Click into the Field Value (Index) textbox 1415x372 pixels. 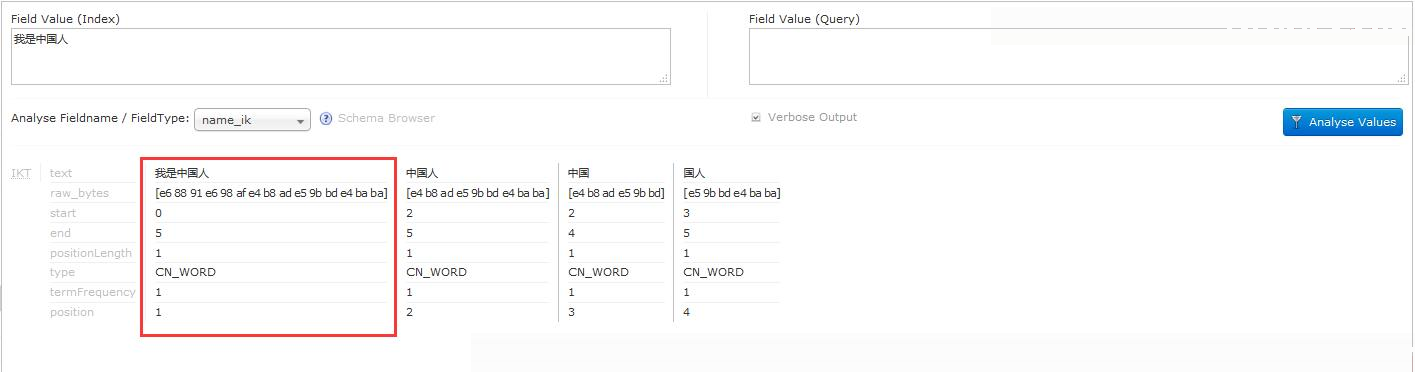(x=341, y=56)
